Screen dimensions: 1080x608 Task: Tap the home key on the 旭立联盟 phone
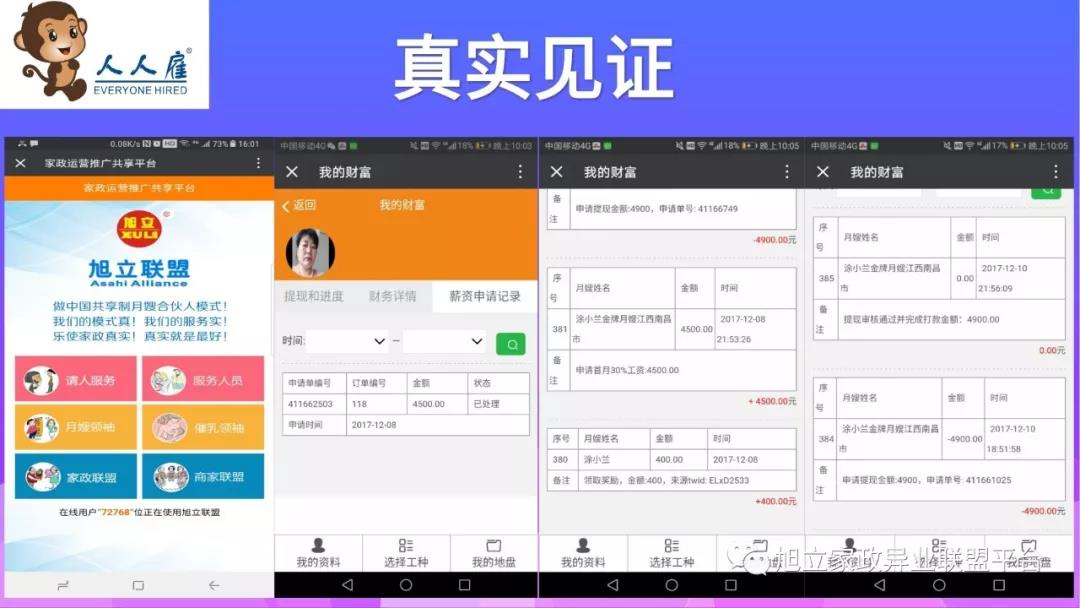click(x=138, y=585)
